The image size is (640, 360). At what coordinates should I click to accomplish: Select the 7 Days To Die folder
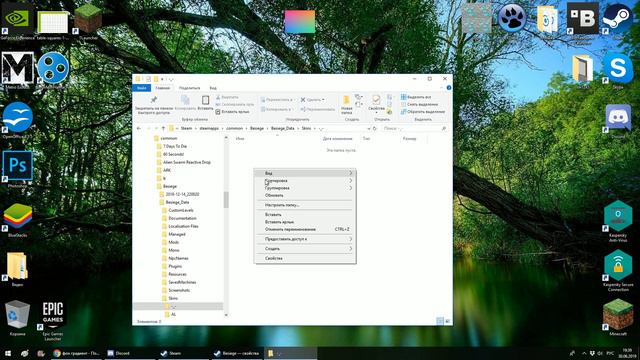click(175, 146)
